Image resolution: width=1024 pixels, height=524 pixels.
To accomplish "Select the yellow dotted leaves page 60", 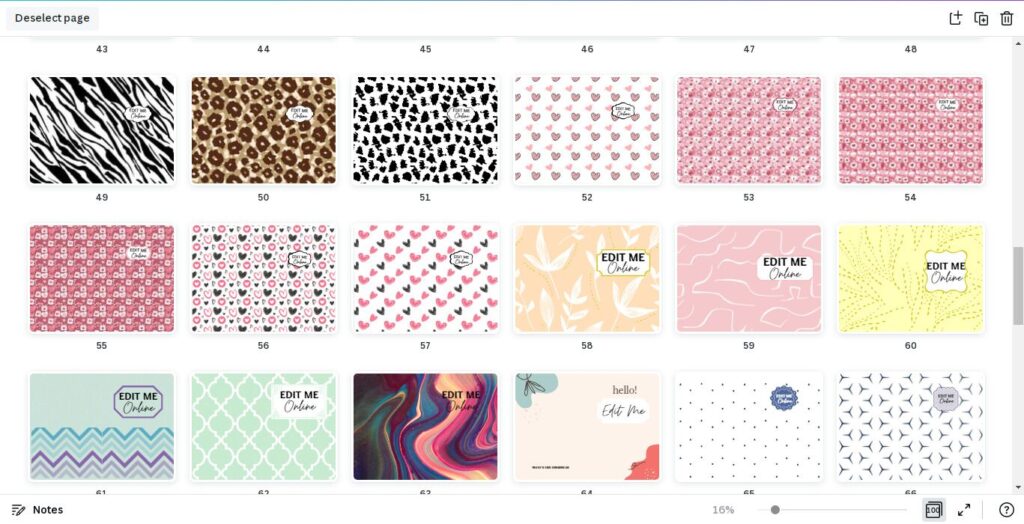I will tap(910, 278).
